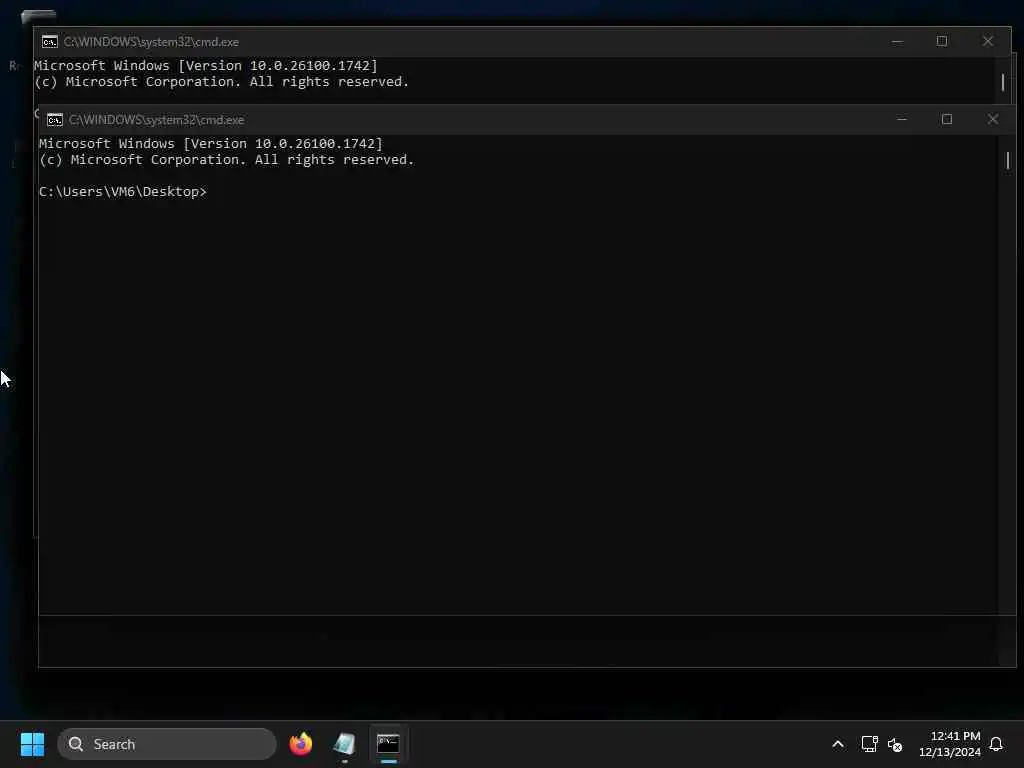Close the back cmd.exe window

[x=987, y=41]
